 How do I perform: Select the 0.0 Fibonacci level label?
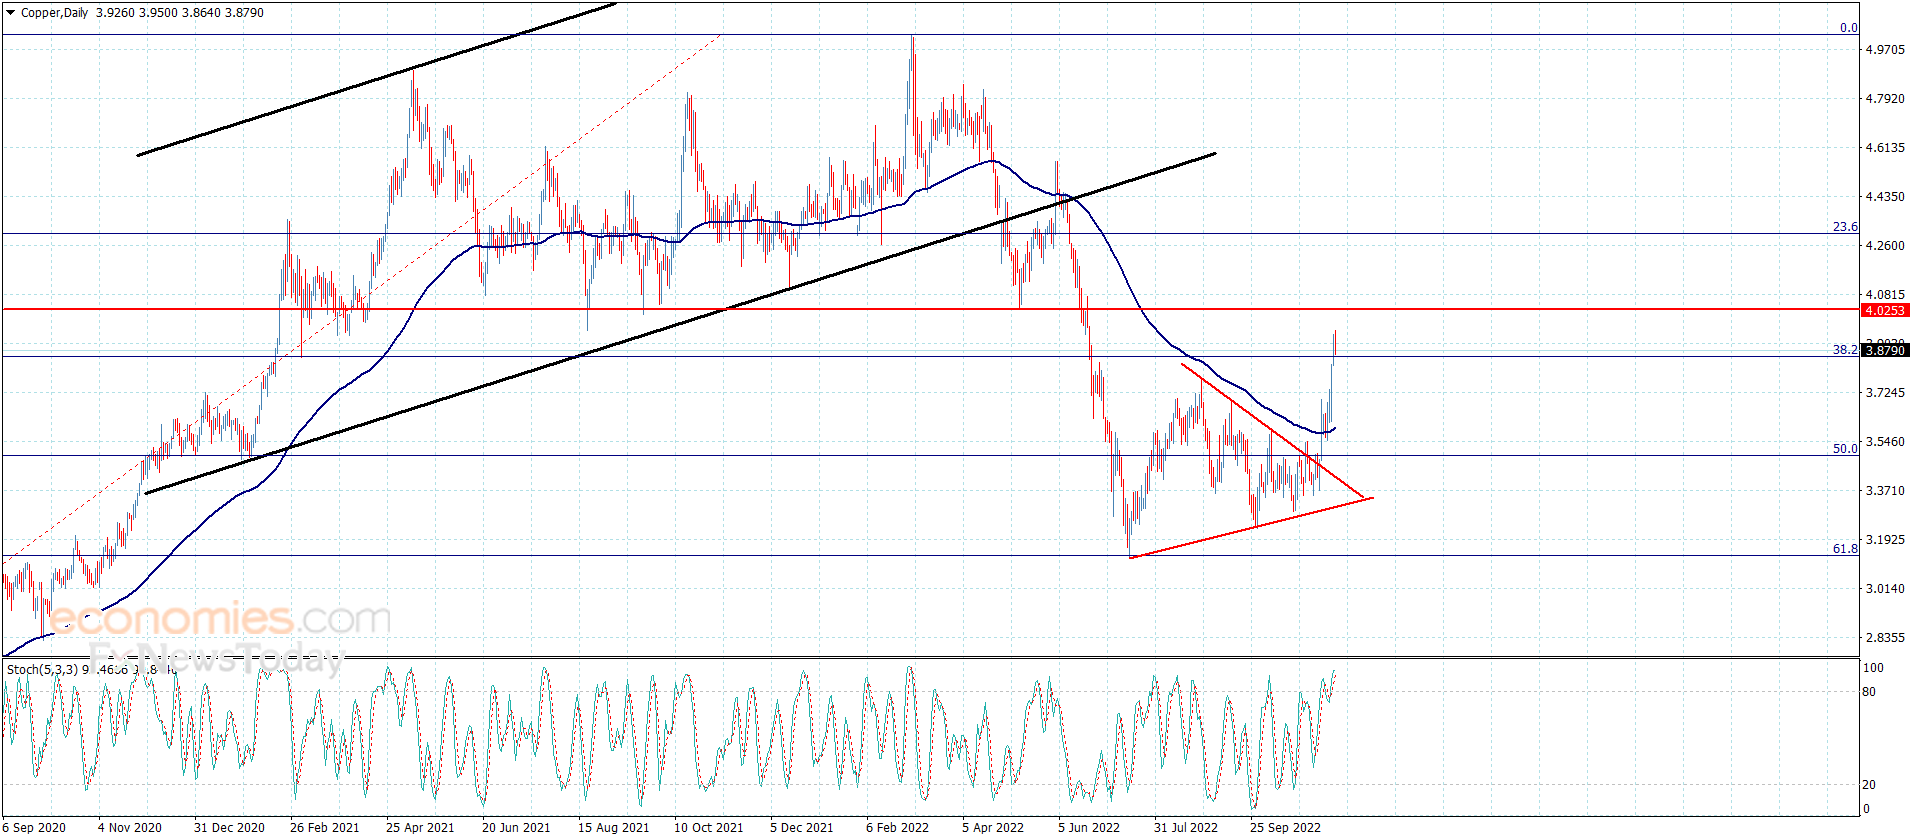pyautogui.click(x=1849, y=28)
